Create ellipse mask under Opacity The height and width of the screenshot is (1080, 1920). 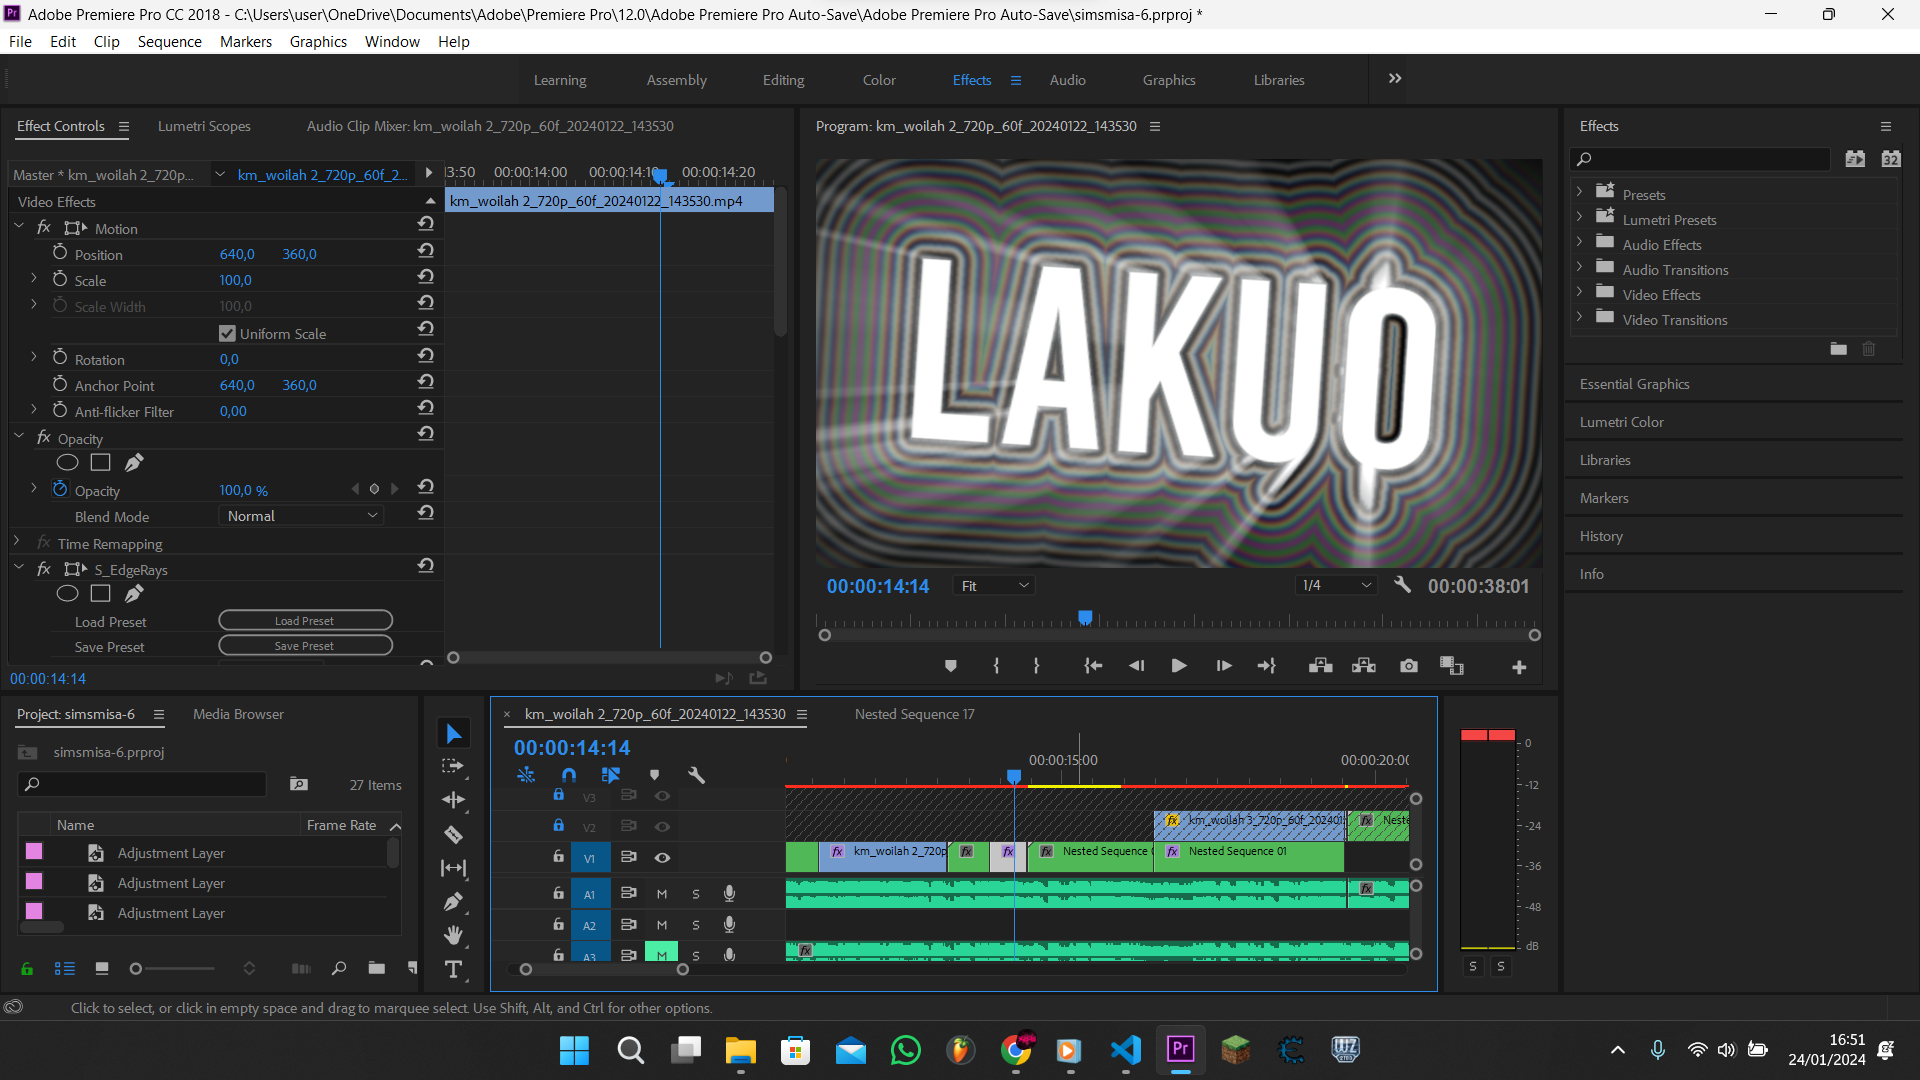pyautogui.click(x=67, y=462)
